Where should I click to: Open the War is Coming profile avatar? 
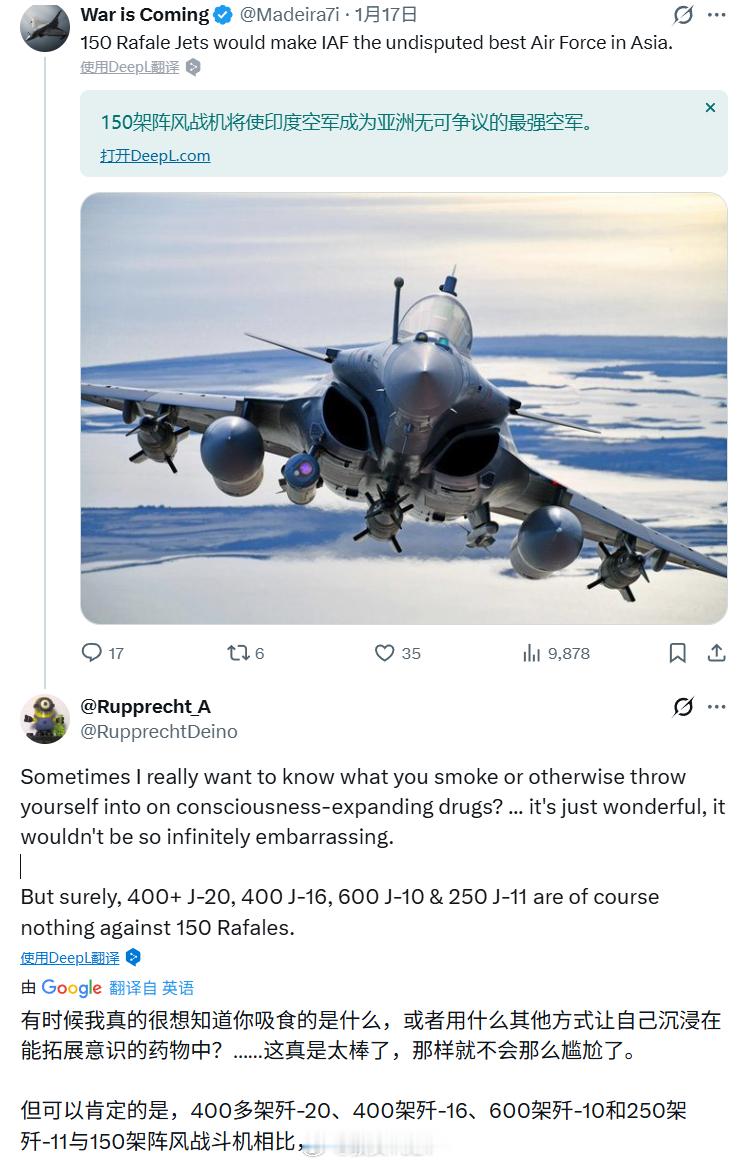(x=45, y=27)
